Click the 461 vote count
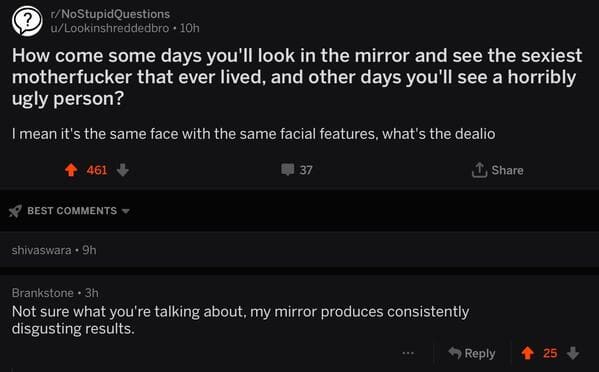Image resolution: width=599 pixels, height=372 pixels. [x=97, y=170]
